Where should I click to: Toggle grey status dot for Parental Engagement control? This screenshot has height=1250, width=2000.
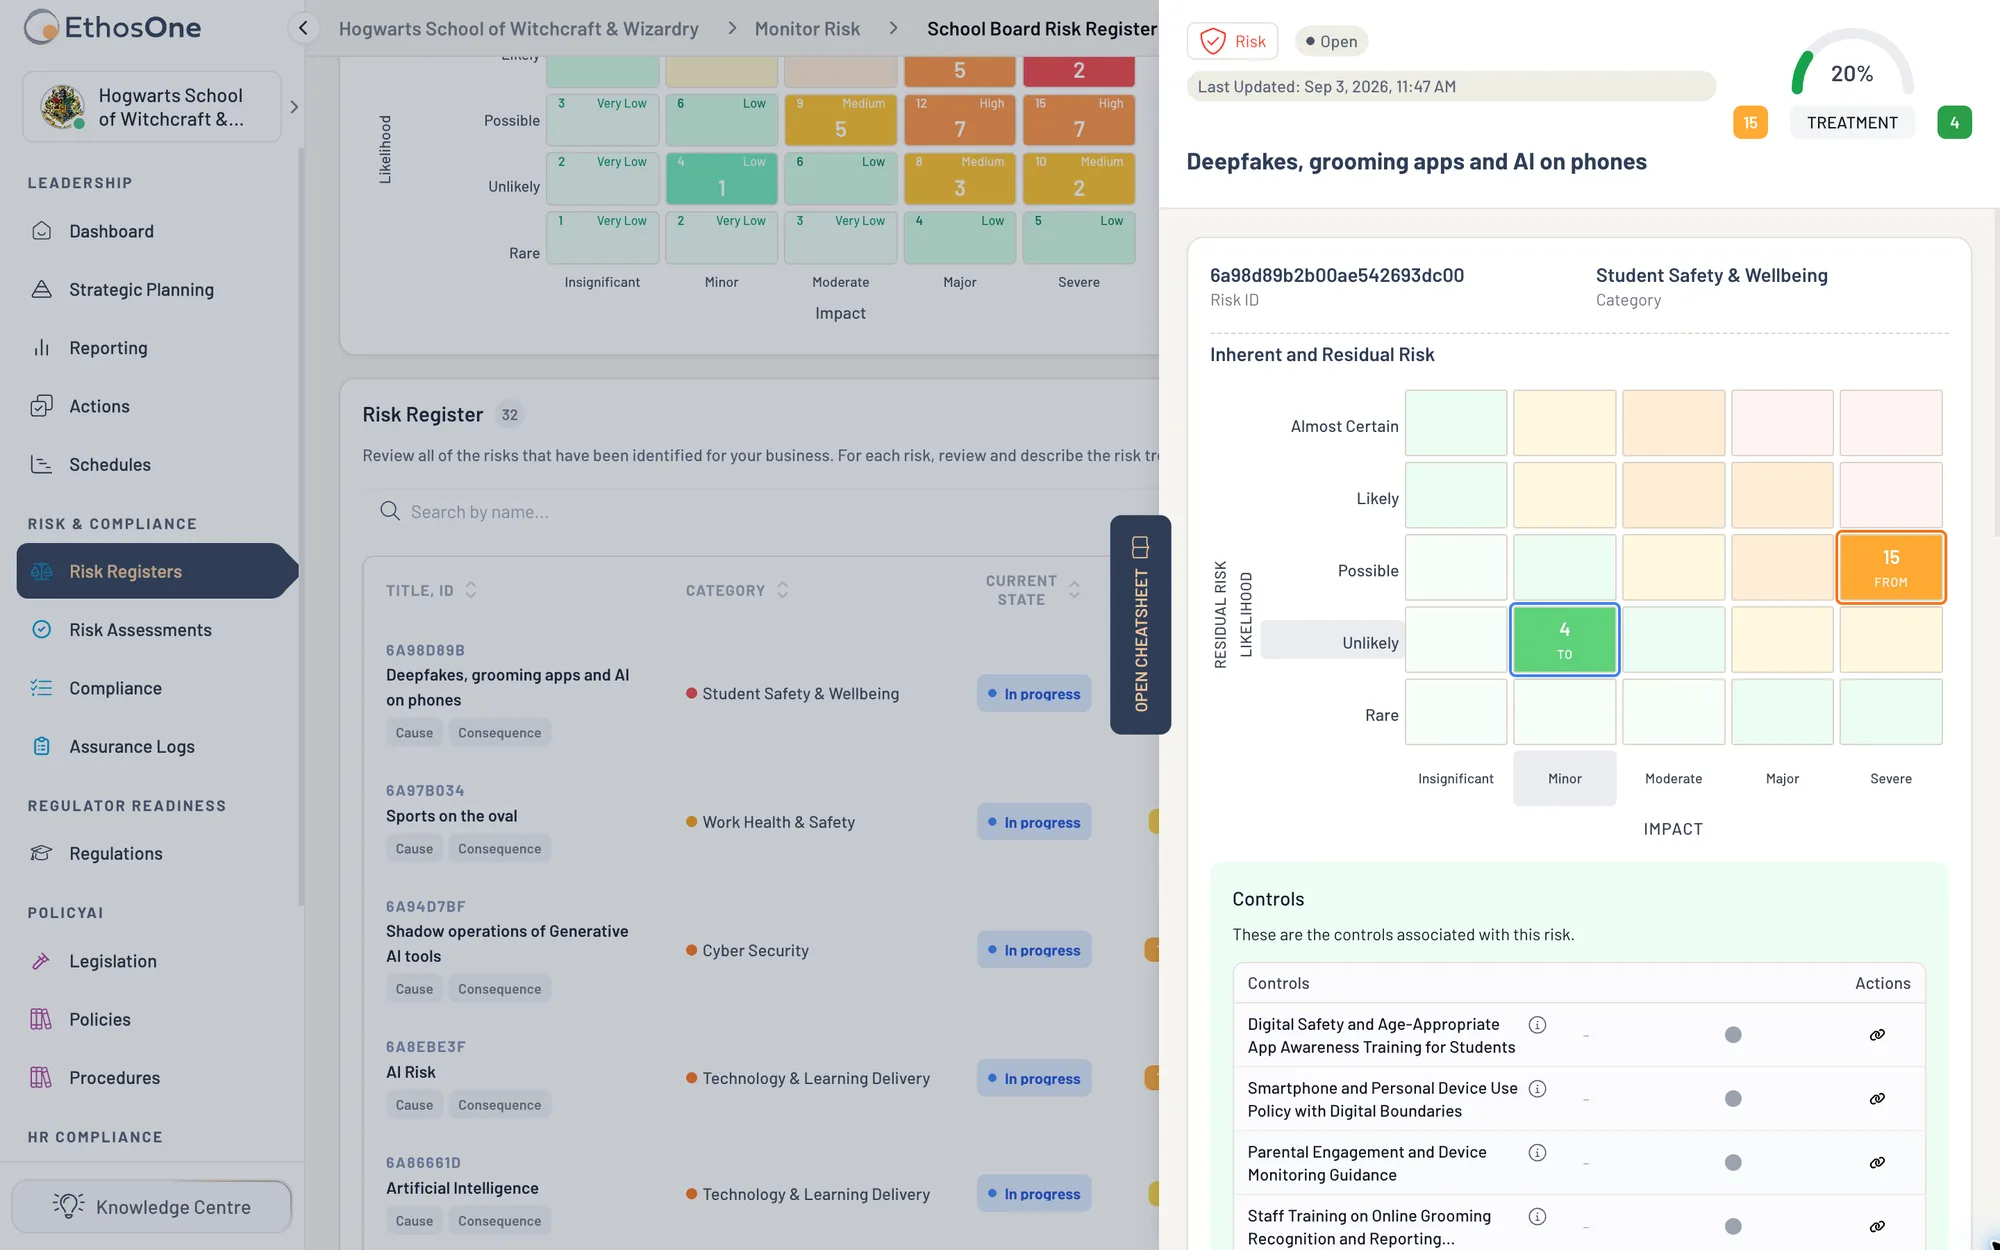[x=1733, y=1163]
